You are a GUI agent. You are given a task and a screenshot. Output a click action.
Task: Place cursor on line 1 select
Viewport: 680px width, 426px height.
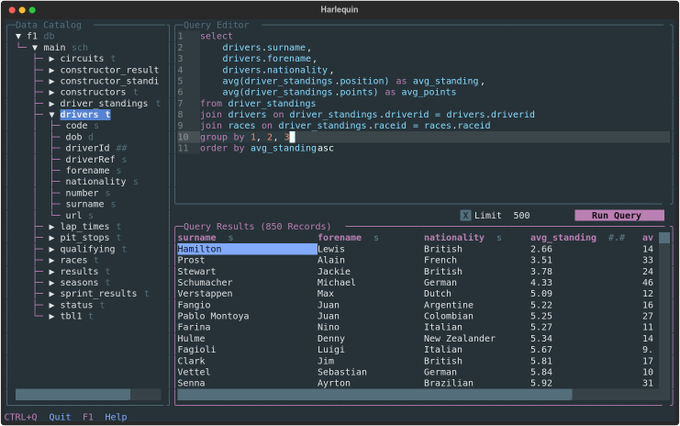(x=216, y=36)
